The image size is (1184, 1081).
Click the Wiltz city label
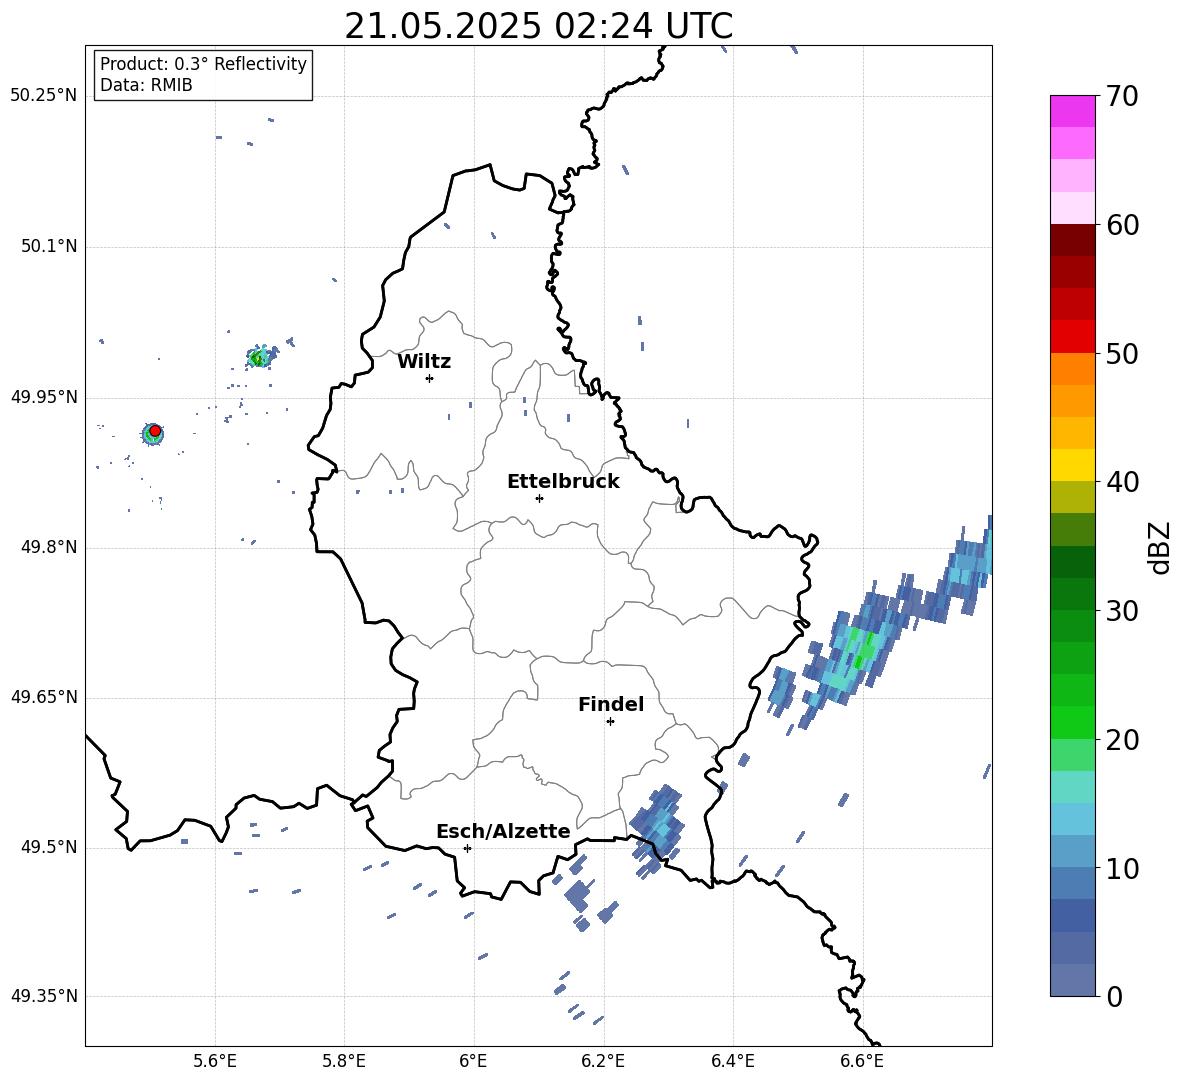click(424, 362)
